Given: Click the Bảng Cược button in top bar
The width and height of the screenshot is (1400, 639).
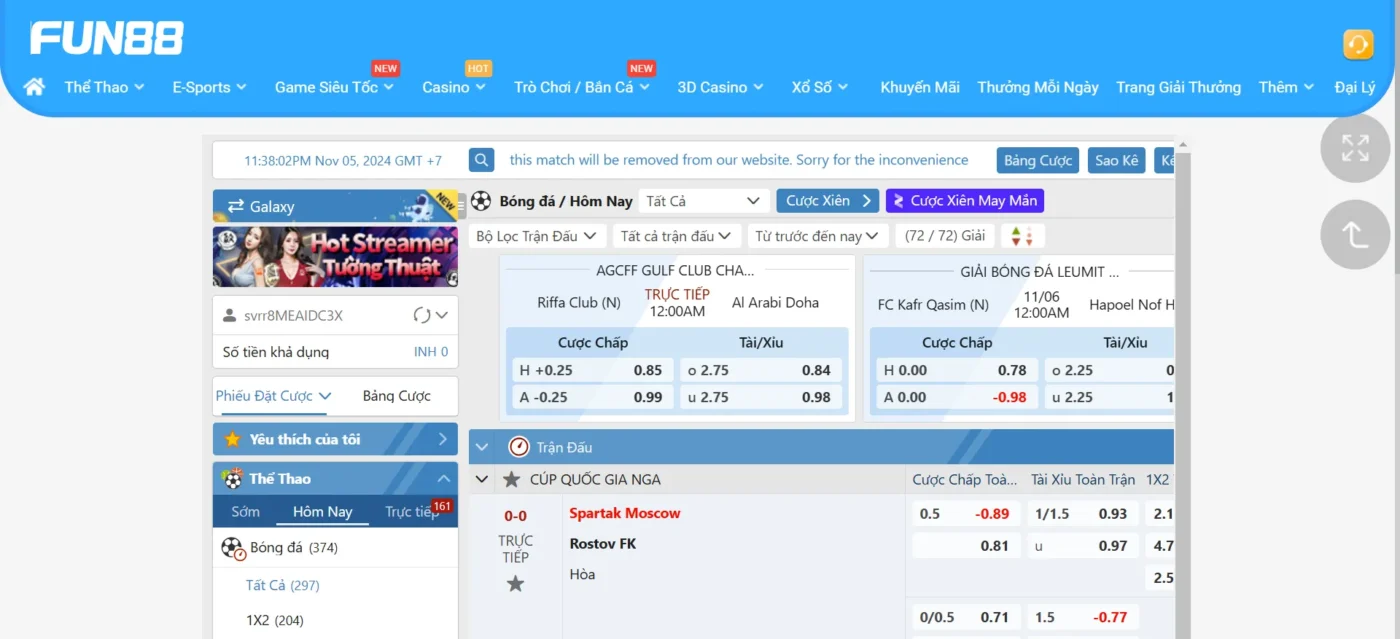Looking at the screenshot, I should 1037,160.
